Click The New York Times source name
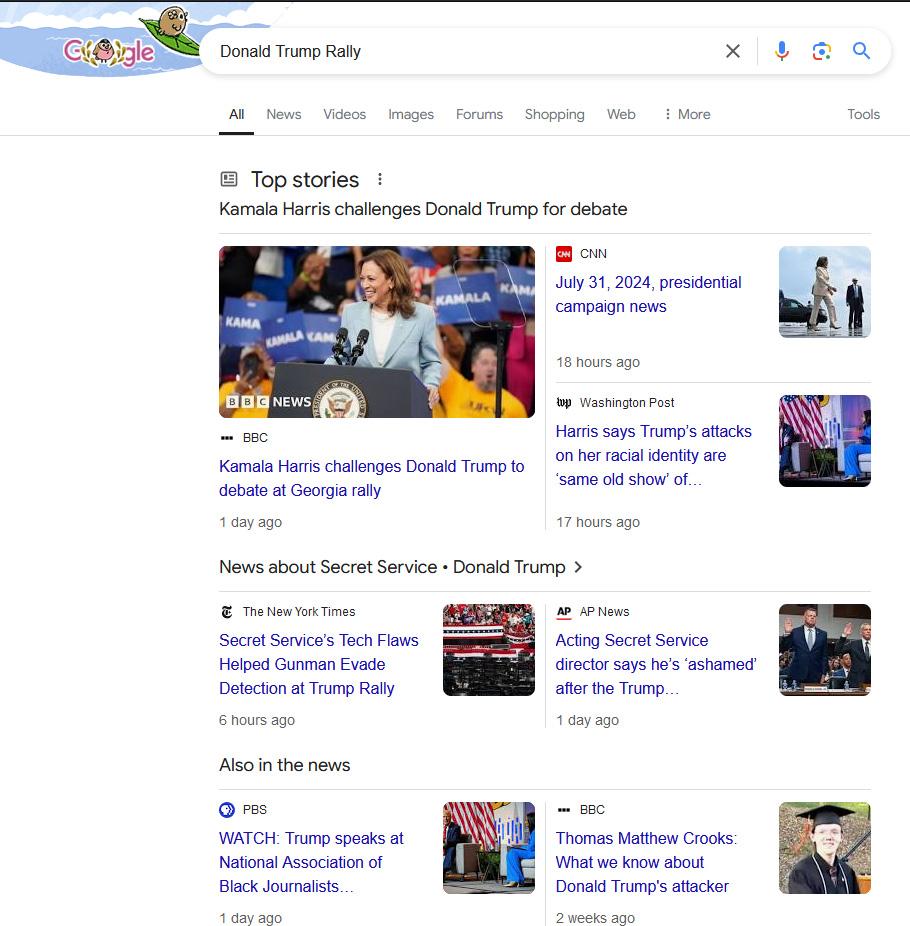 [x=299, y=612]
